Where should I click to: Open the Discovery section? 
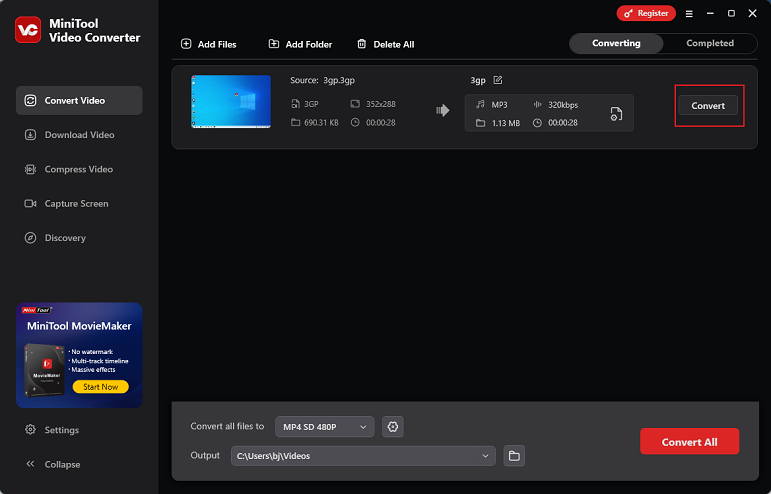click(x=79, y=238)
